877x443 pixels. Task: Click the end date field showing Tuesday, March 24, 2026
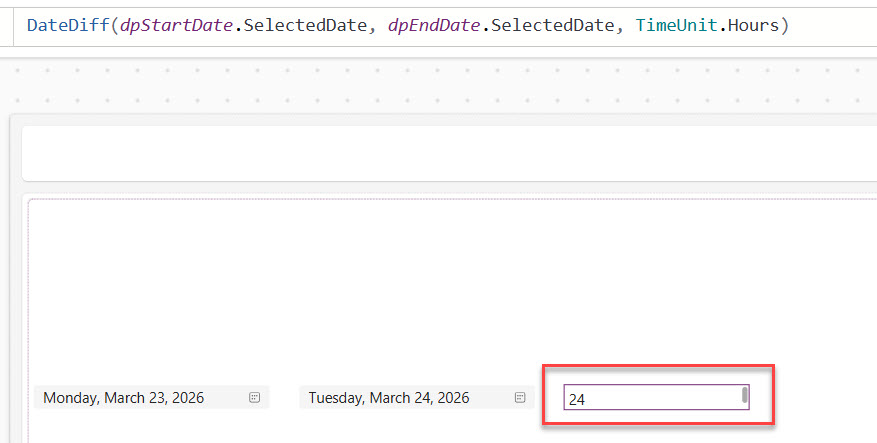coord(417,398)
